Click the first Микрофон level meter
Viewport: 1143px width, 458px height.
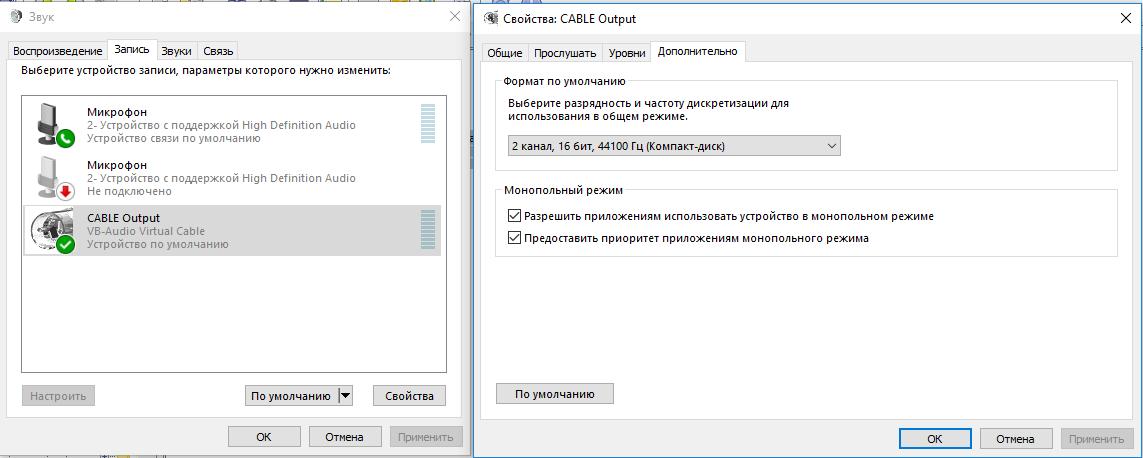pos(428,124)
